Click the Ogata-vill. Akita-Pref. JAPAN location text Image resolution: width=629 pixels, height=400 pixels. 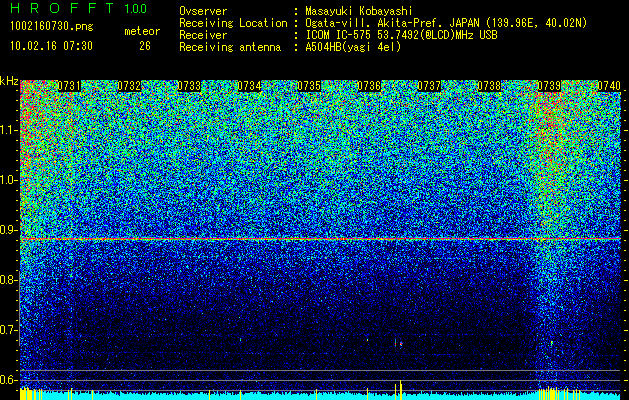[x=446, y=23]
